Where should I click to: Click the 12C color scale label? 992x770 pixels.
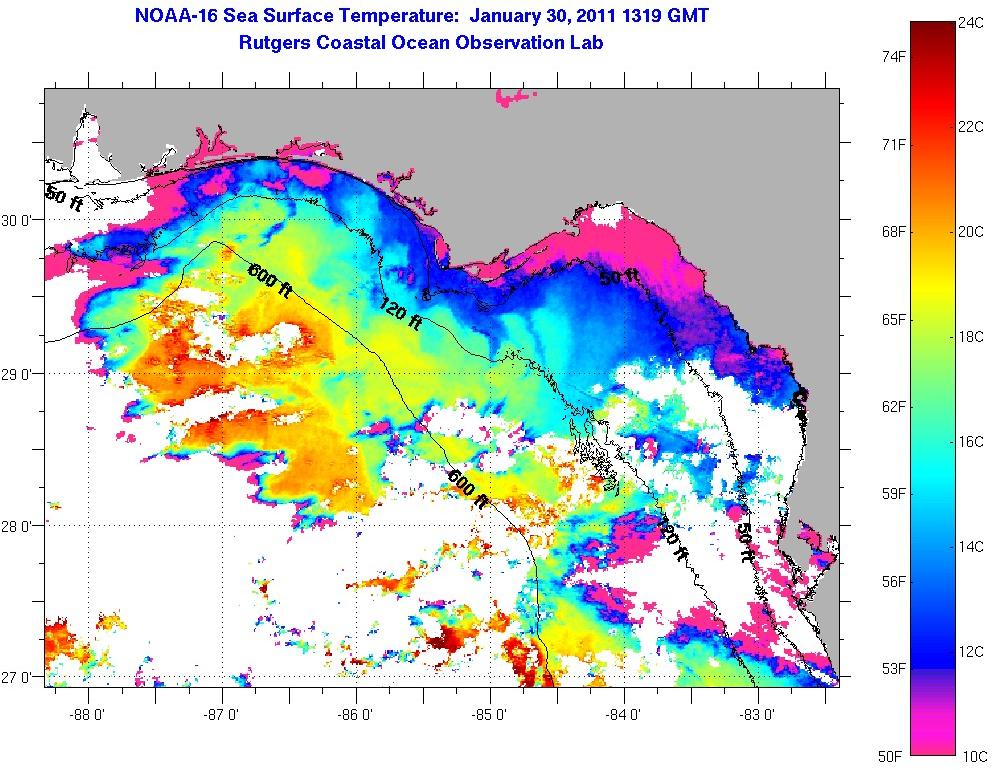971,652
